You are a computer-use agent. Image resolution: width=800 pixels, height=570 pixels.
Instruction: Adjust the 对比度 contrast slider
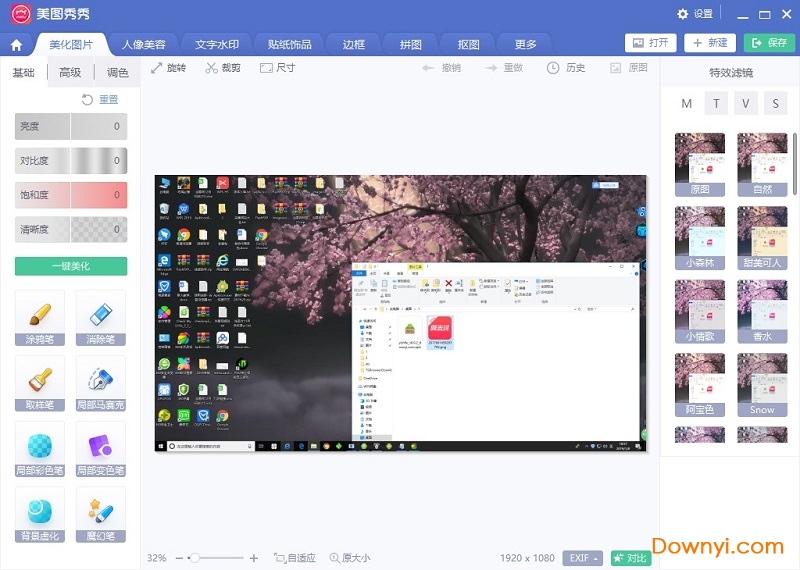tap(71, 161)
